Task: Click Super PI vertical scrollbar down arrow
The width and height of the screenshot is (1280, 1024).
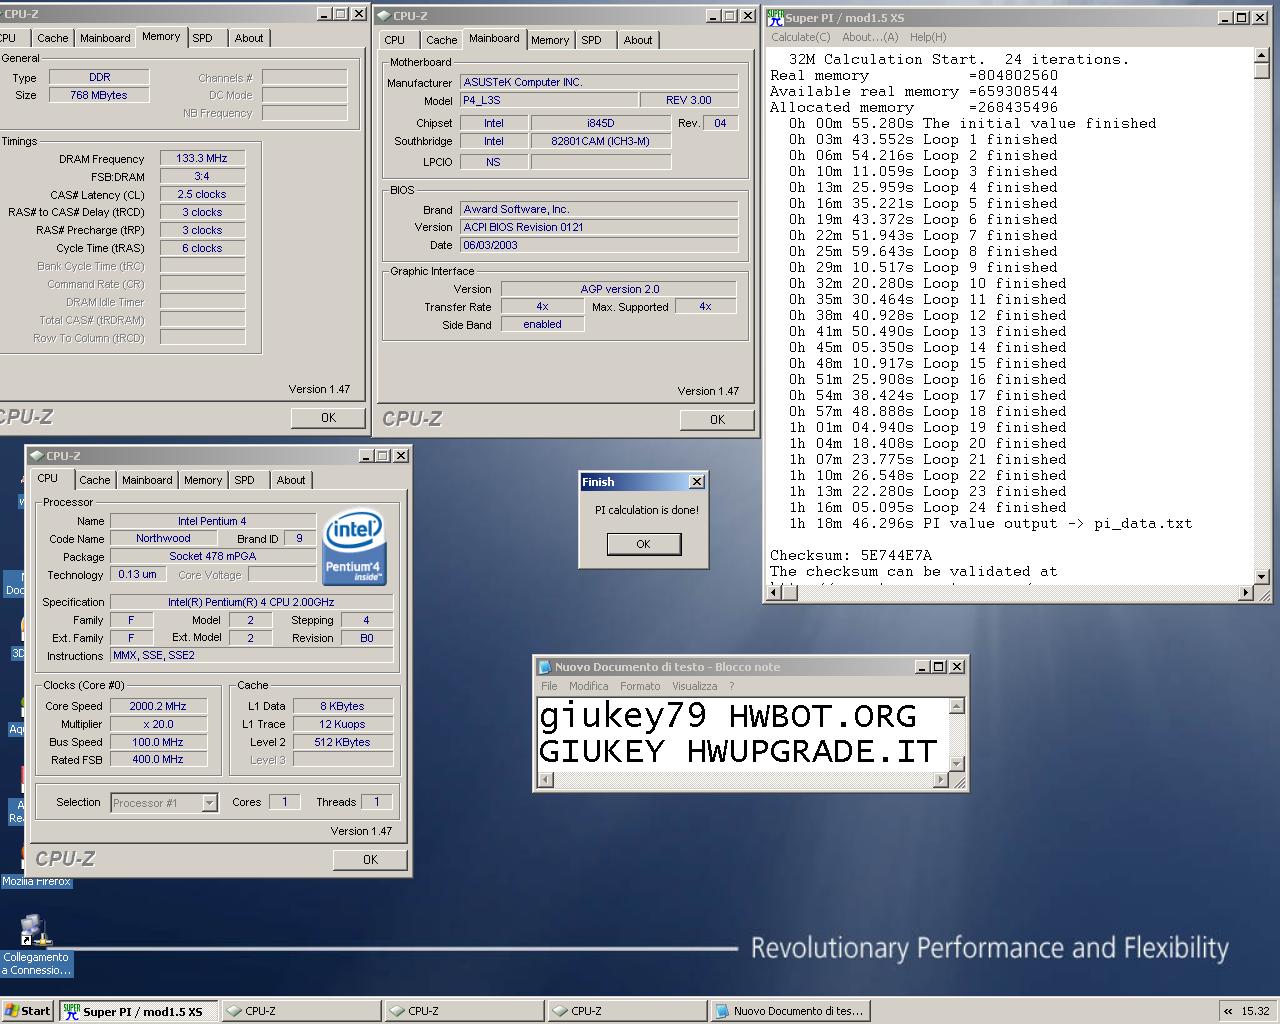Action: click(1262, 576)
